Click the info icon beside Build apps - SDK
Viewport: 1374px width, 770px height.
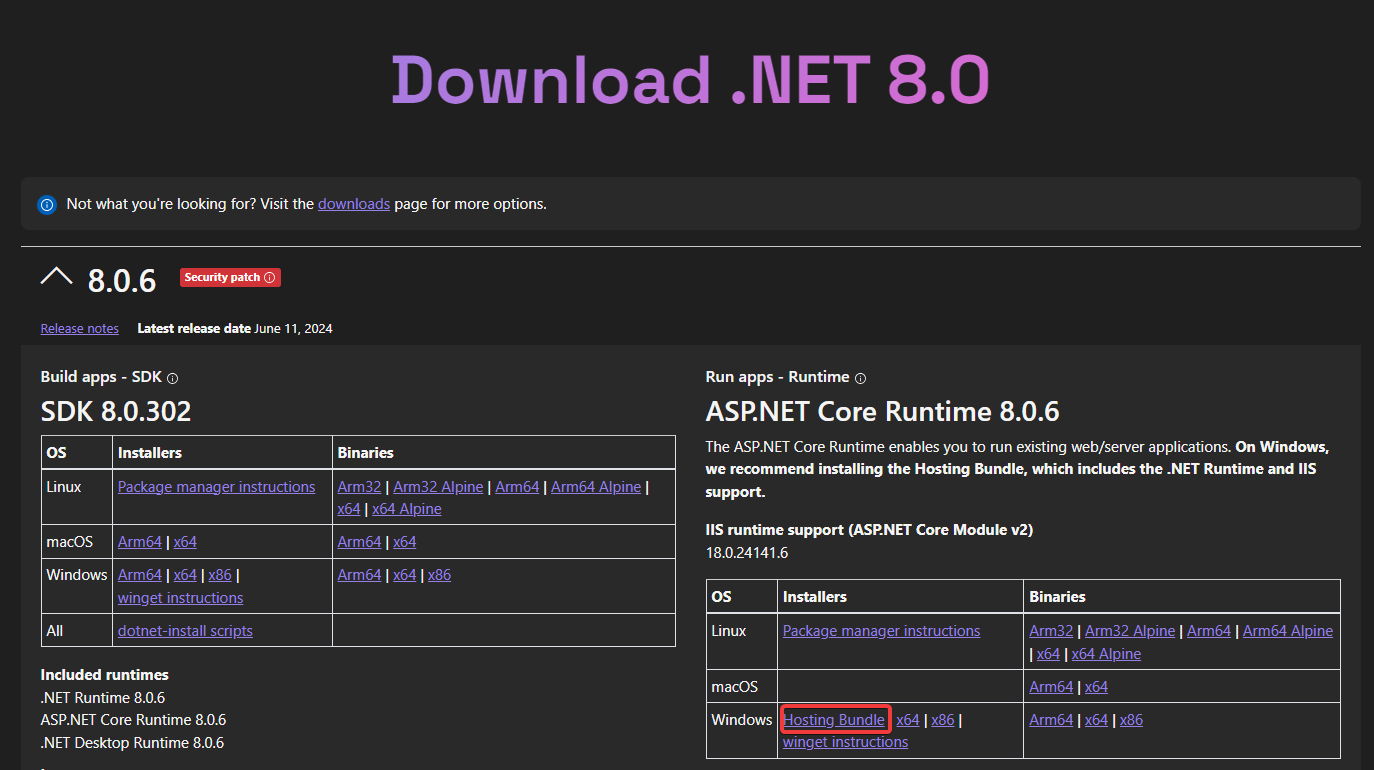pyautogui.click(x=173, y=379)
